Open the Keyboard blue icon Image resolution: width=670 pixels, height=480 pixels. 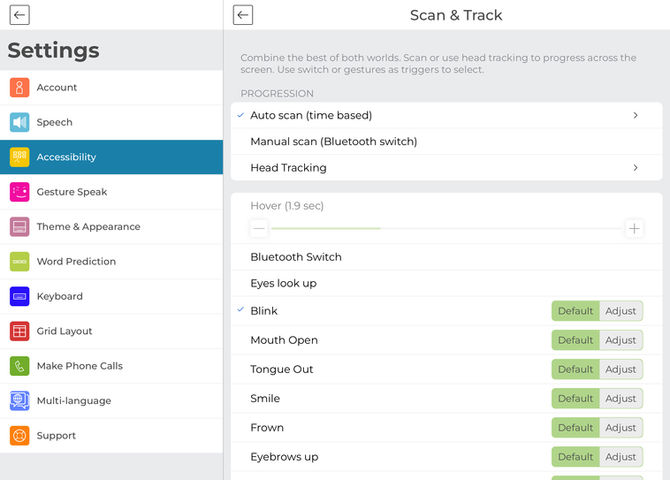point(19,296)
